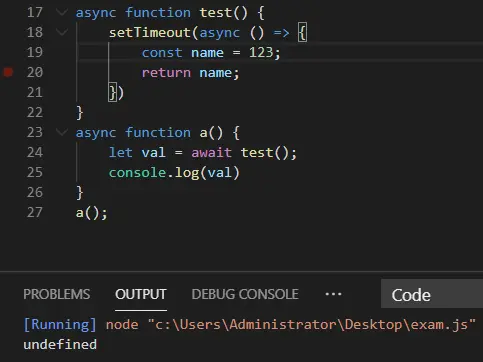Collapse the fold chevron at line 17
The width and height of the screenshot is (483, 362).
point(62,13)
